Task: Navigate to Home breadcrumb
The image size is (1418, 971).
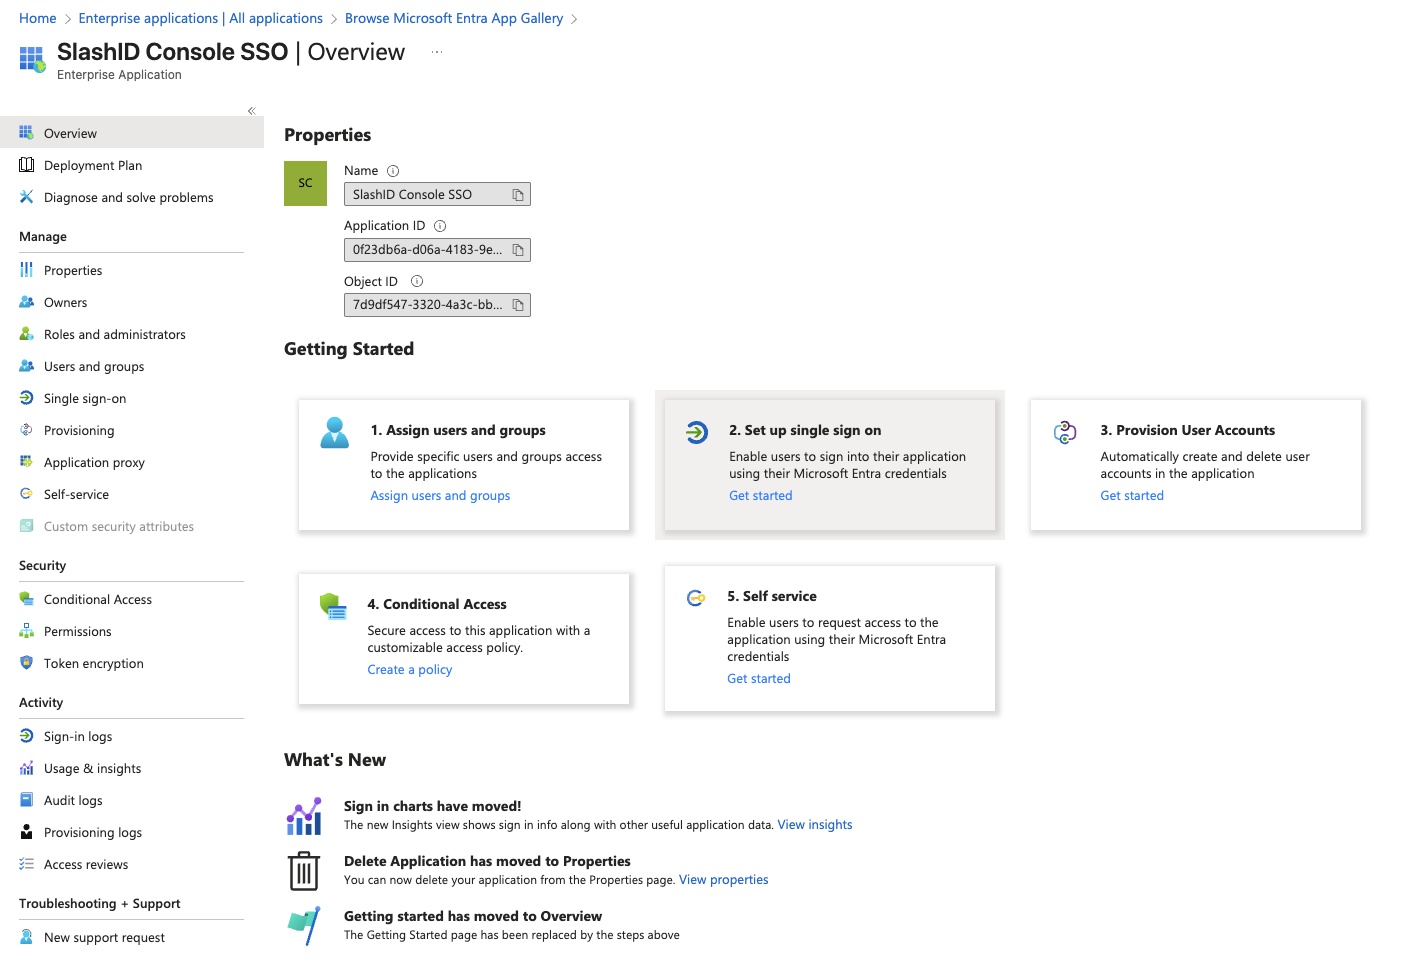Action: click(38, 18)
